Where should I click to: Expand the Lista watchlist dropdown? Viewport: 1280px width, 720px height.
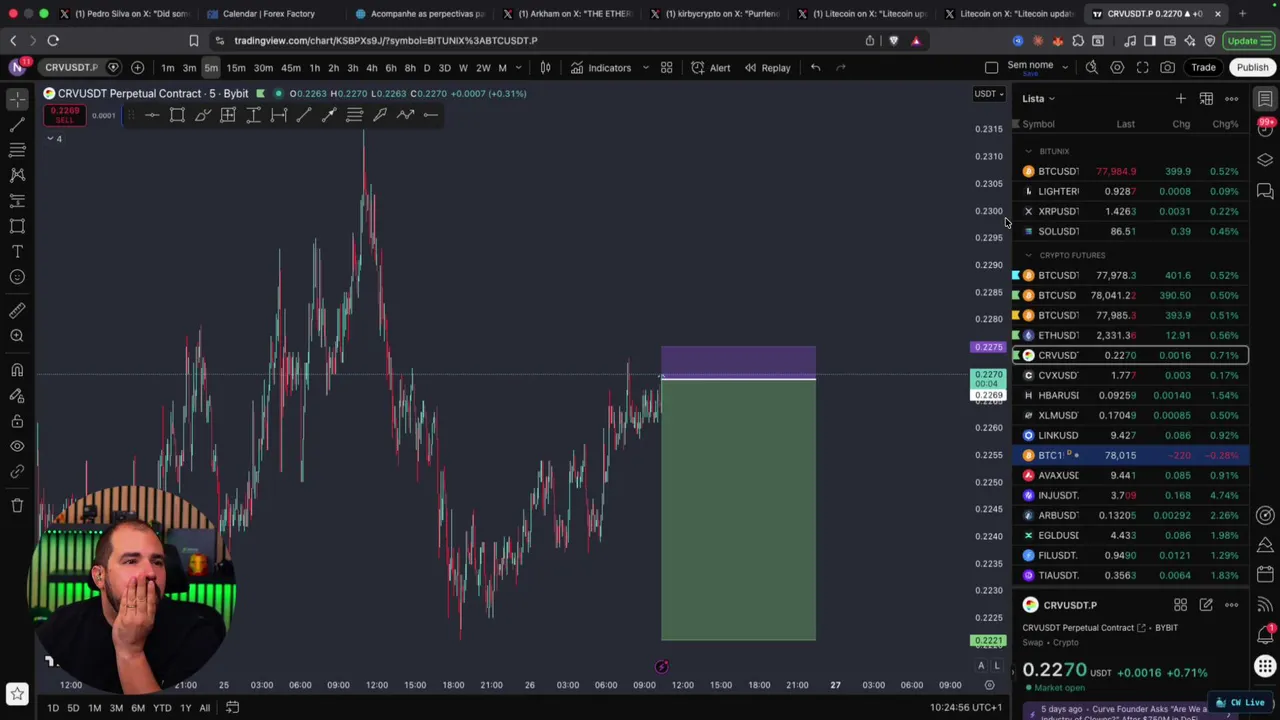click(x=1038, y=98)
